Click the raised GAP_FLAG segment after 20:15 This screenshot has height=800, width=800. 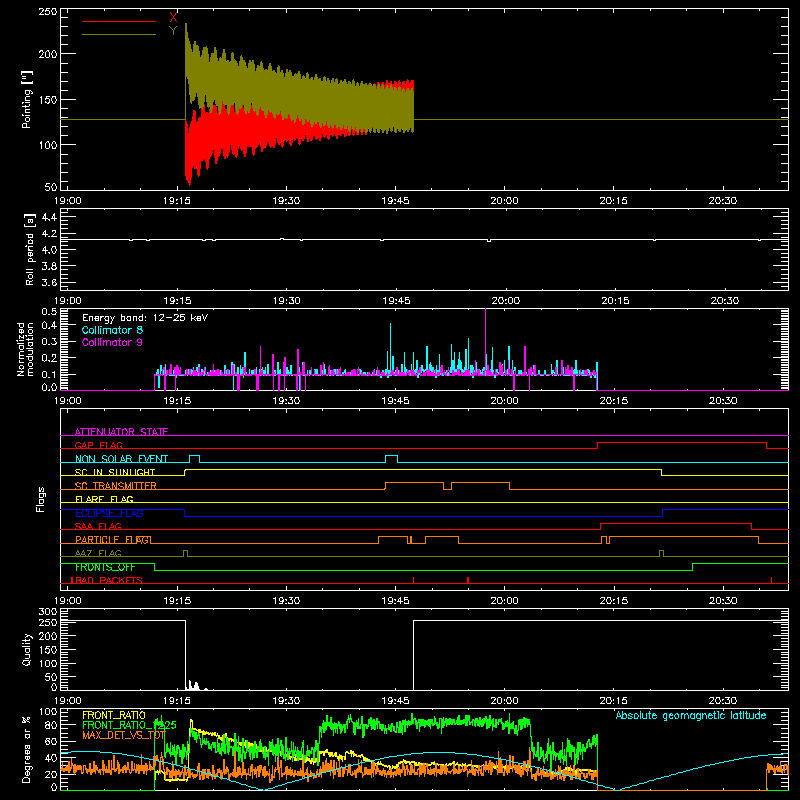(x=682, y=443)
